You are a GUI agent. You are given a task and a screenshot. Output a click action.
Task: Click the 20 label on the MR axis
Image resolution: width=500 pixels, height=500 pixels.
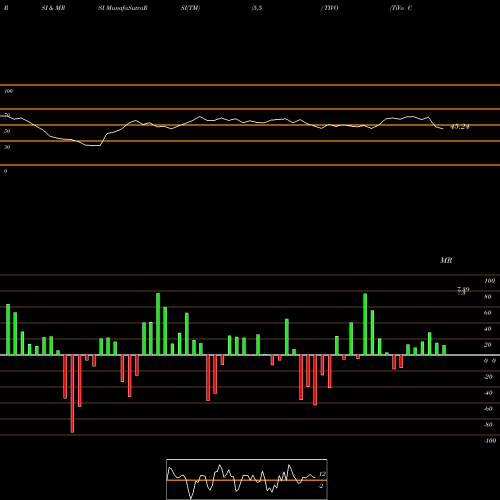pyautogui.click(x=488, y=345)
